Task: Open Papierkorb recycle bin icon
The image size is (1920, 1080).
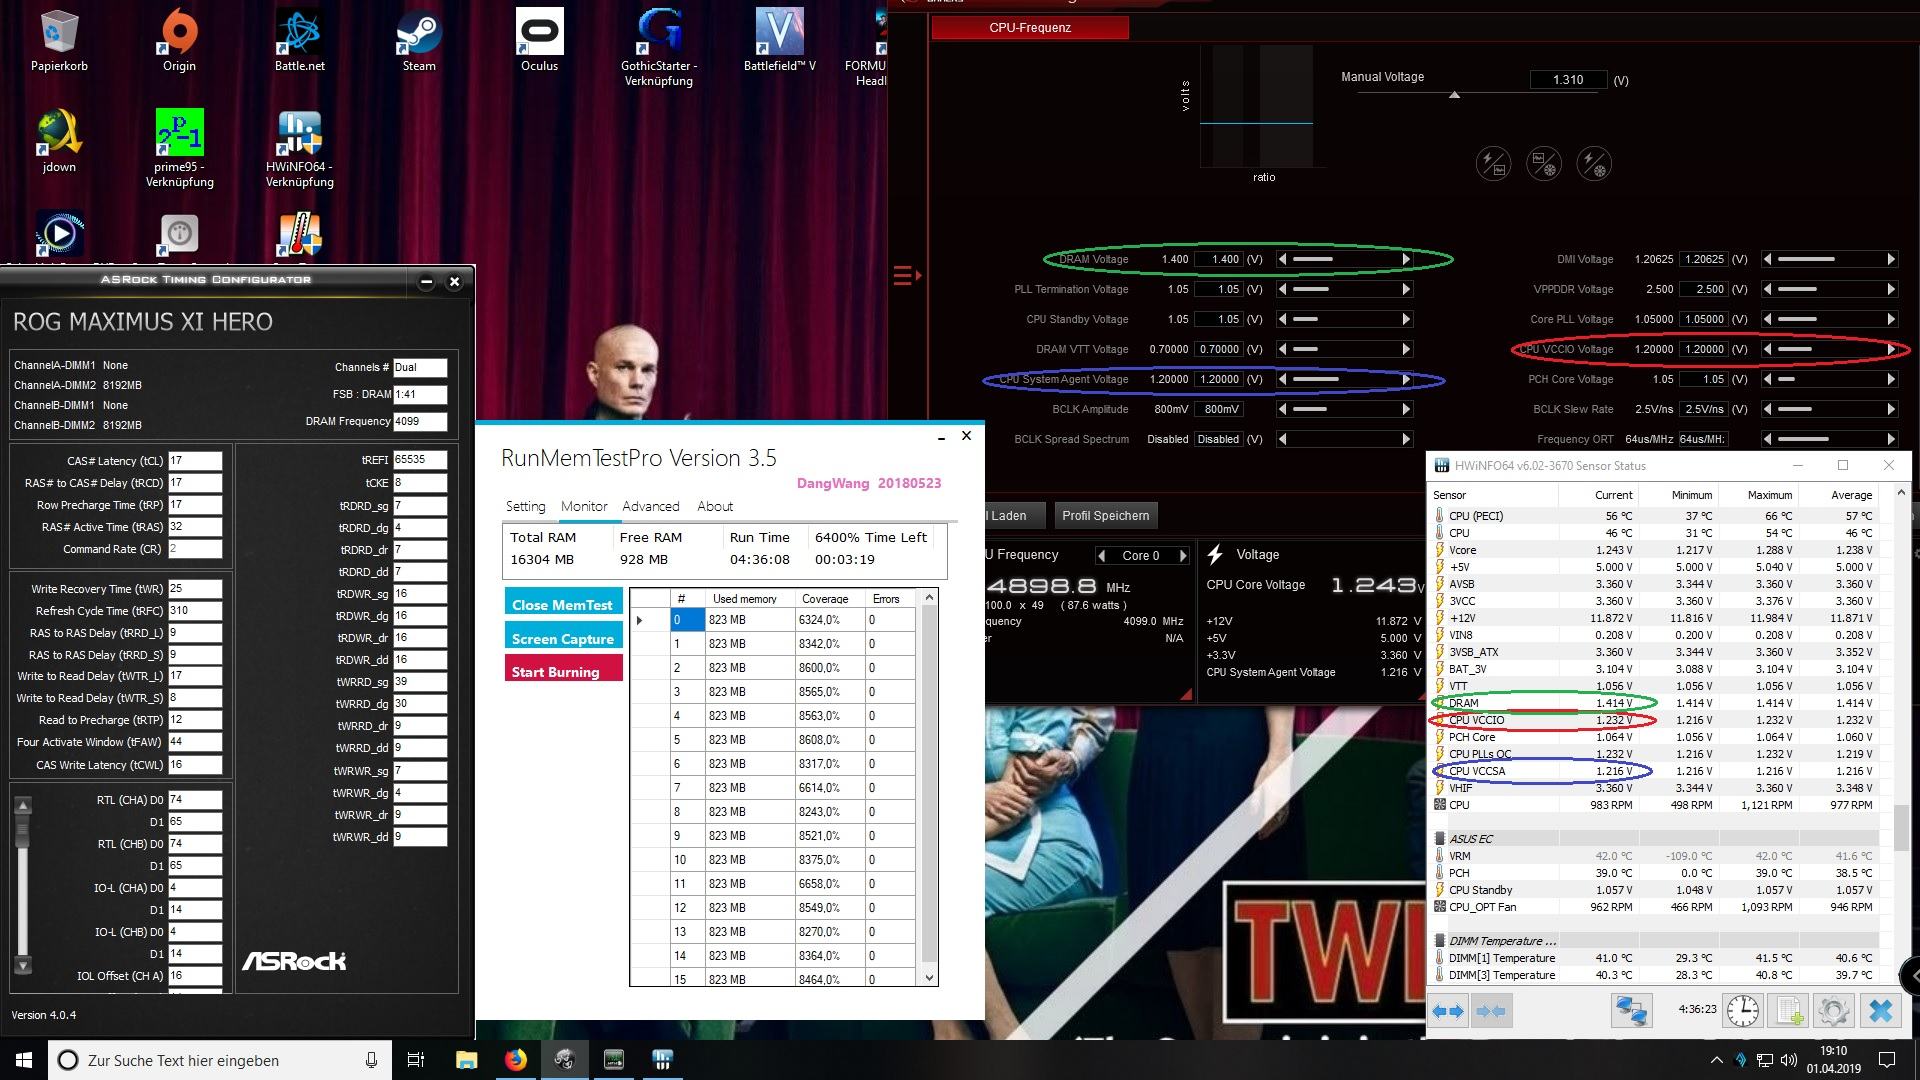Action: point(59,41)
